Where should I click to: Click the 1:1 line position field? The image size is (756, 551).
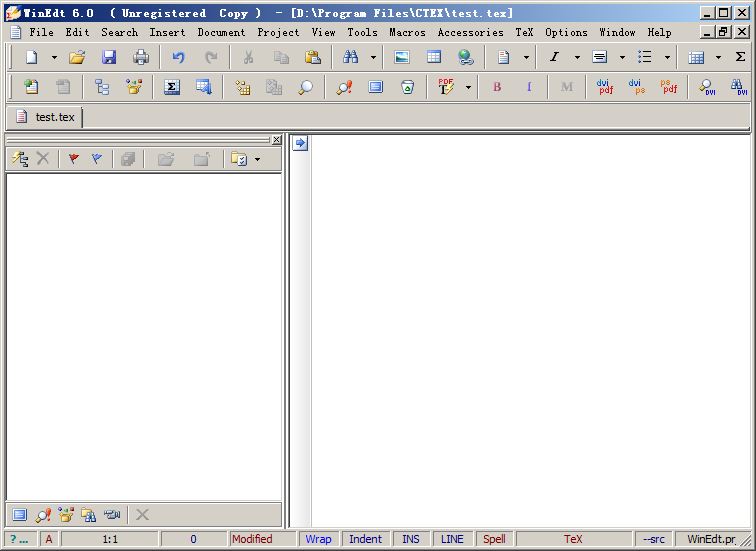click(x=110, y=539)
